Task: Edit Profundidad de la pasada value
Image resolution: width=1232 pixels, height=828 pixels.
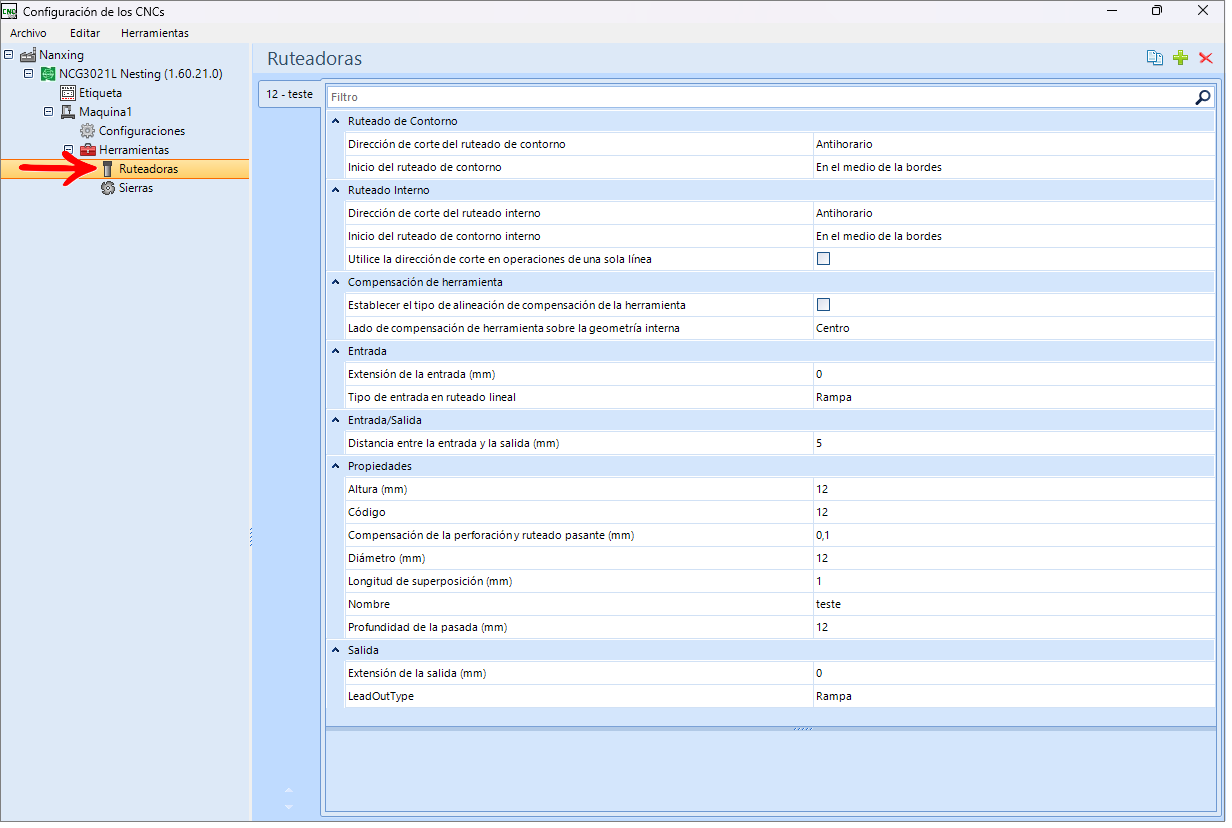Action: point(1012,627)
